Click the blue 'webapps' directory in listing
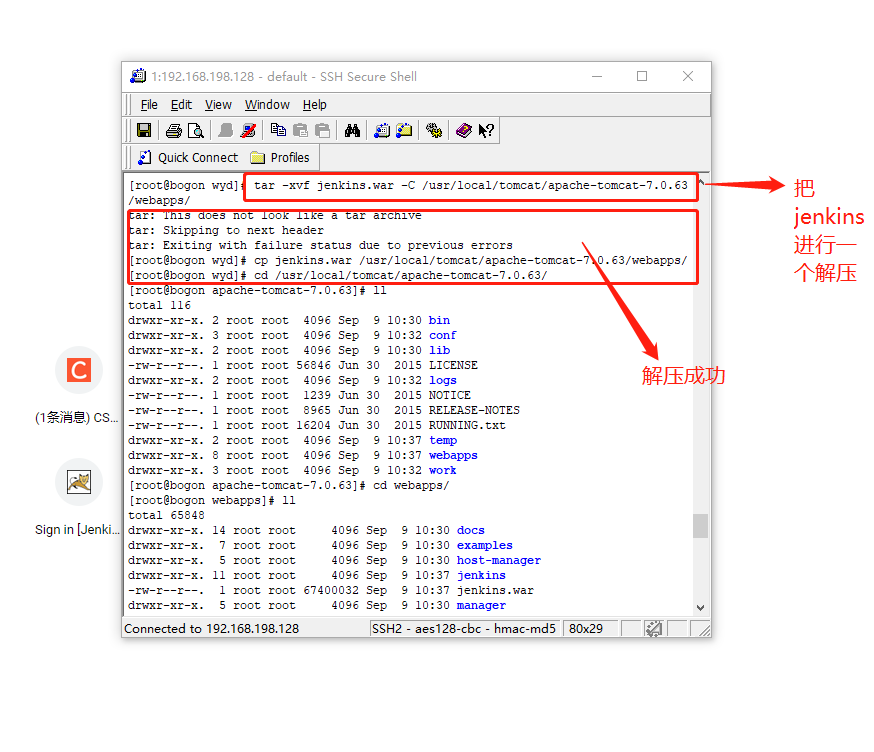The width and height of the screenshot is (874, 752). (453, 455)
